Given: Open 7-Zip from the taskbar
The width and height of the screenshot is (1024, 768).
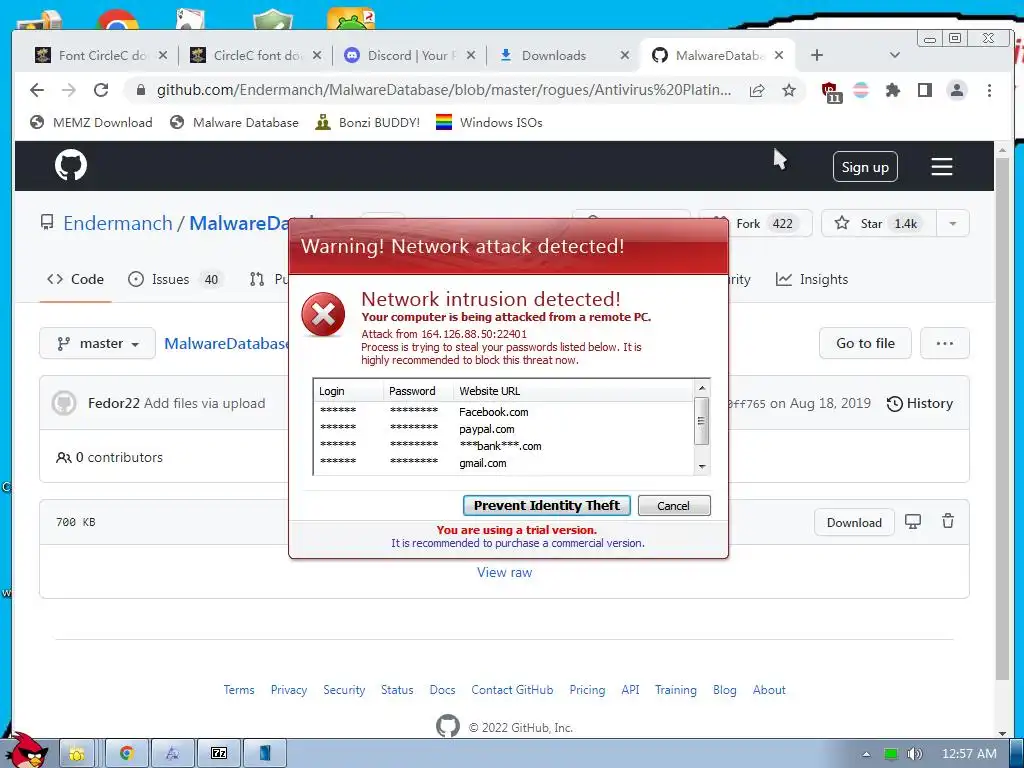Looking at the screenshot, I should tap(219, 754).
